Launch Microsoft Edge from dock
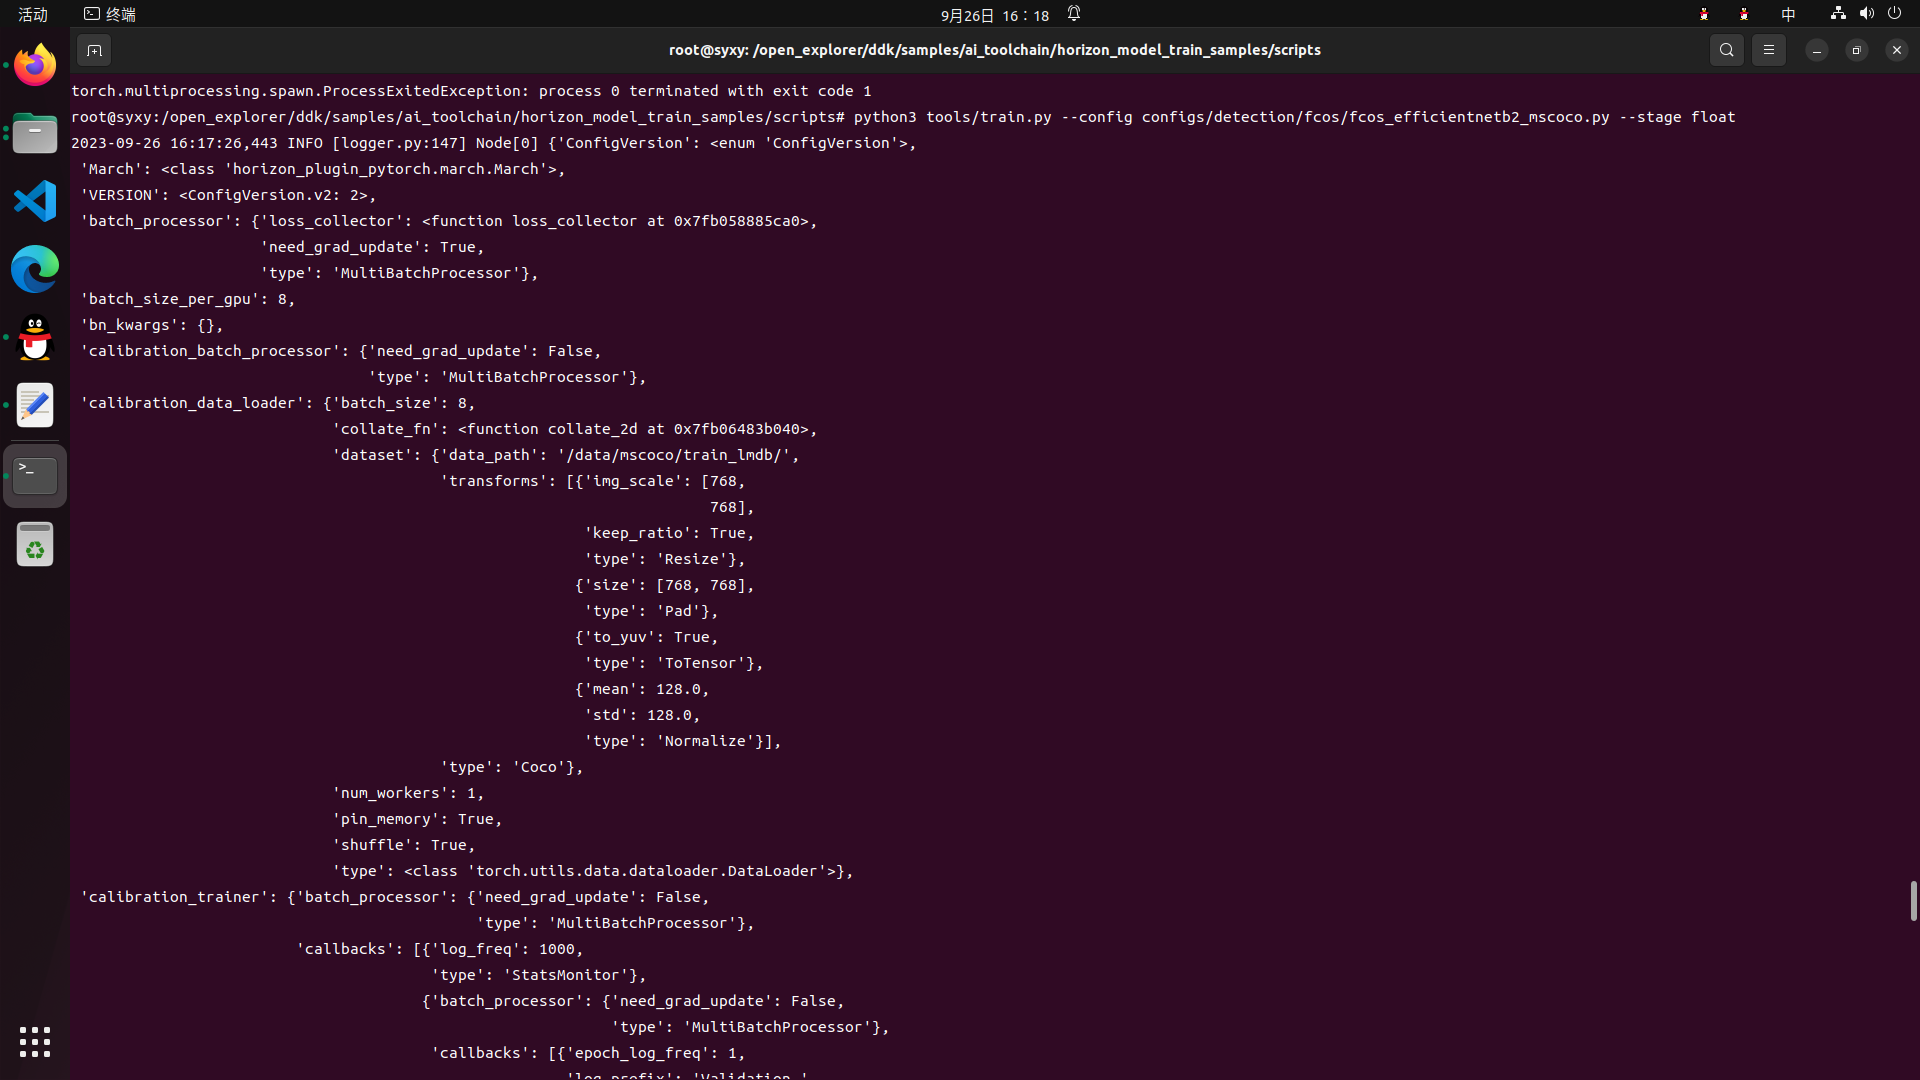 click(35, 269)
